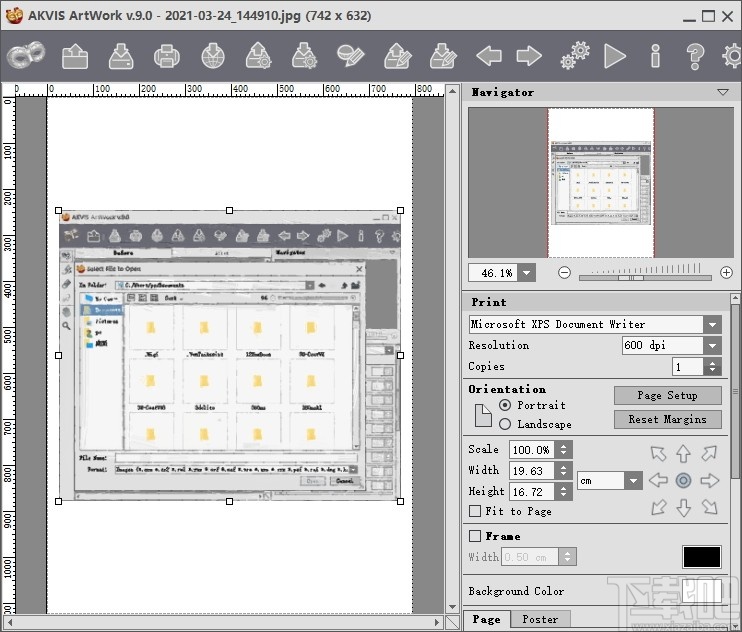Click the save image toolbar icon

tap(121, 56)
